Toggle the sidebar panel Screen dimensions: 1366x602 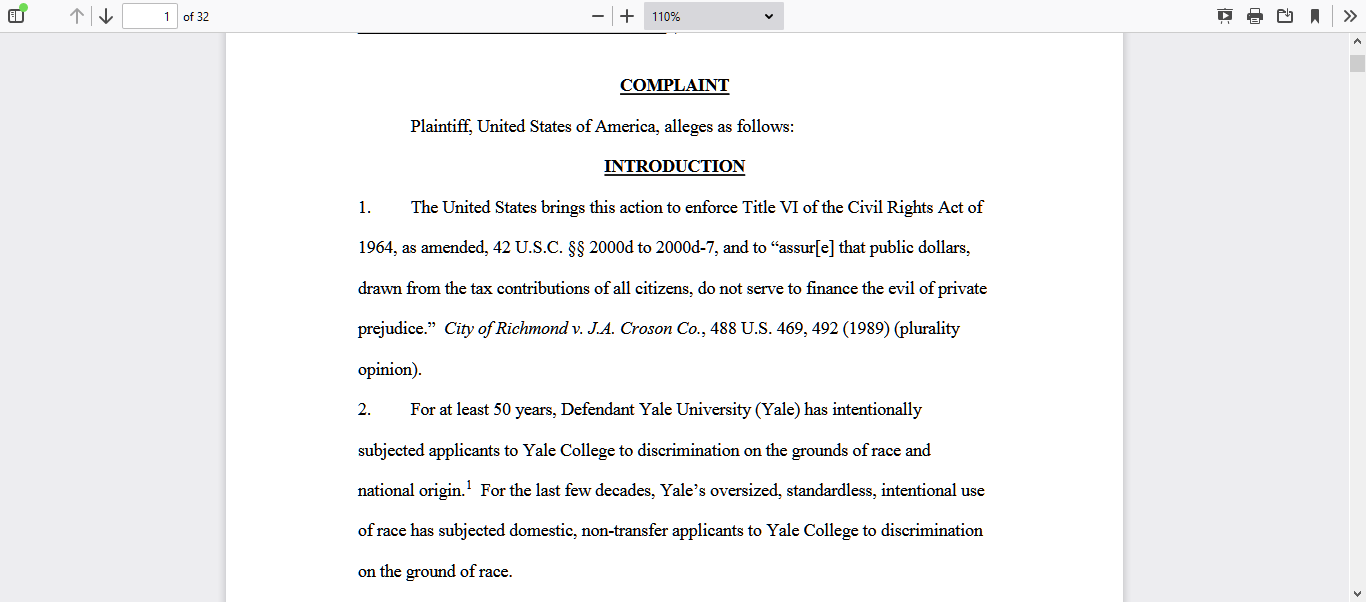[x=16, y=16]
